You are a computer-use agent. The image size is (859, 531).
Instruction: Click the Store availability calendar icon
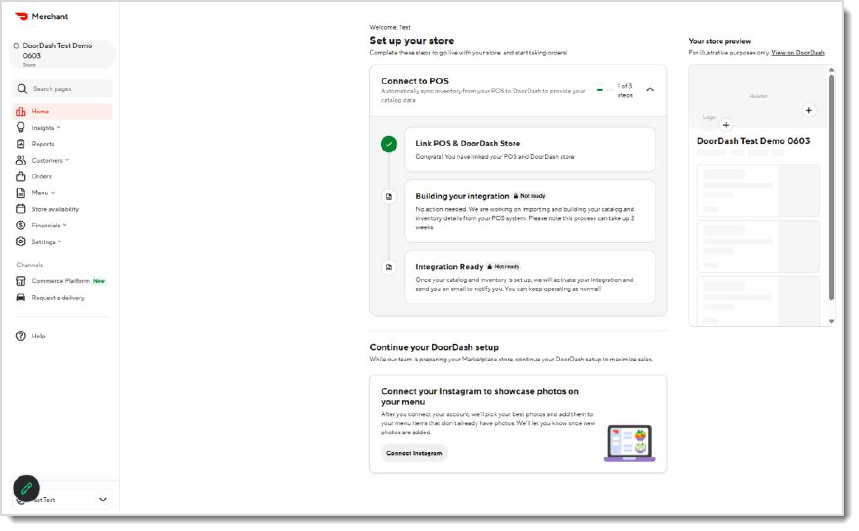[x=21, y=209]
